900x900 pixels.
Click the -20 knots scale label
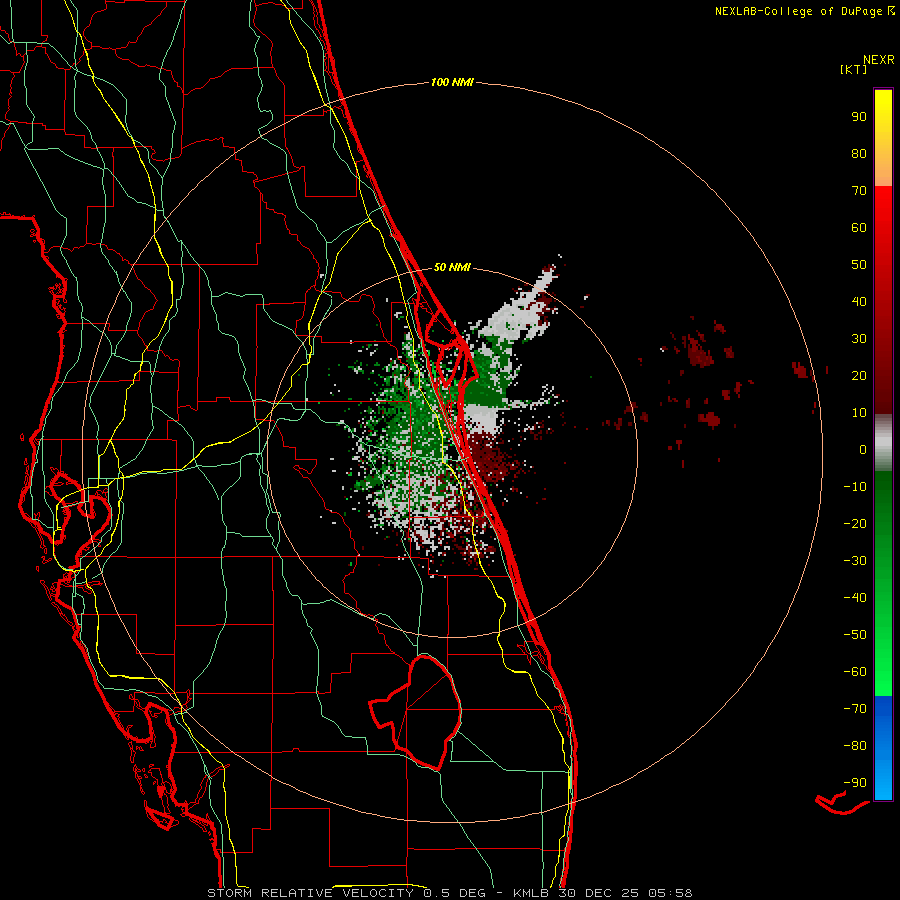[855, 523]
